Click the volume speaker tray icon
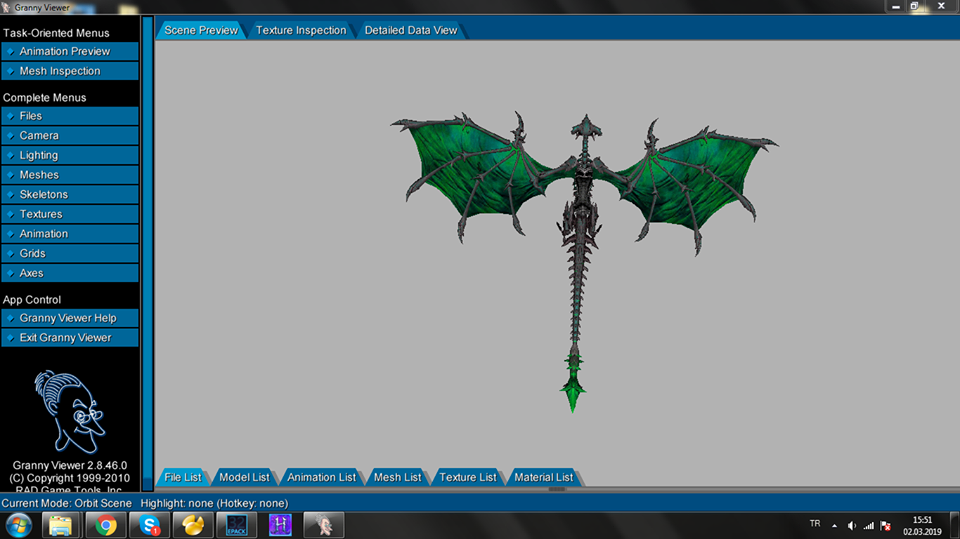Viewport: 960px width, 539px height. [x=851, y=526]
